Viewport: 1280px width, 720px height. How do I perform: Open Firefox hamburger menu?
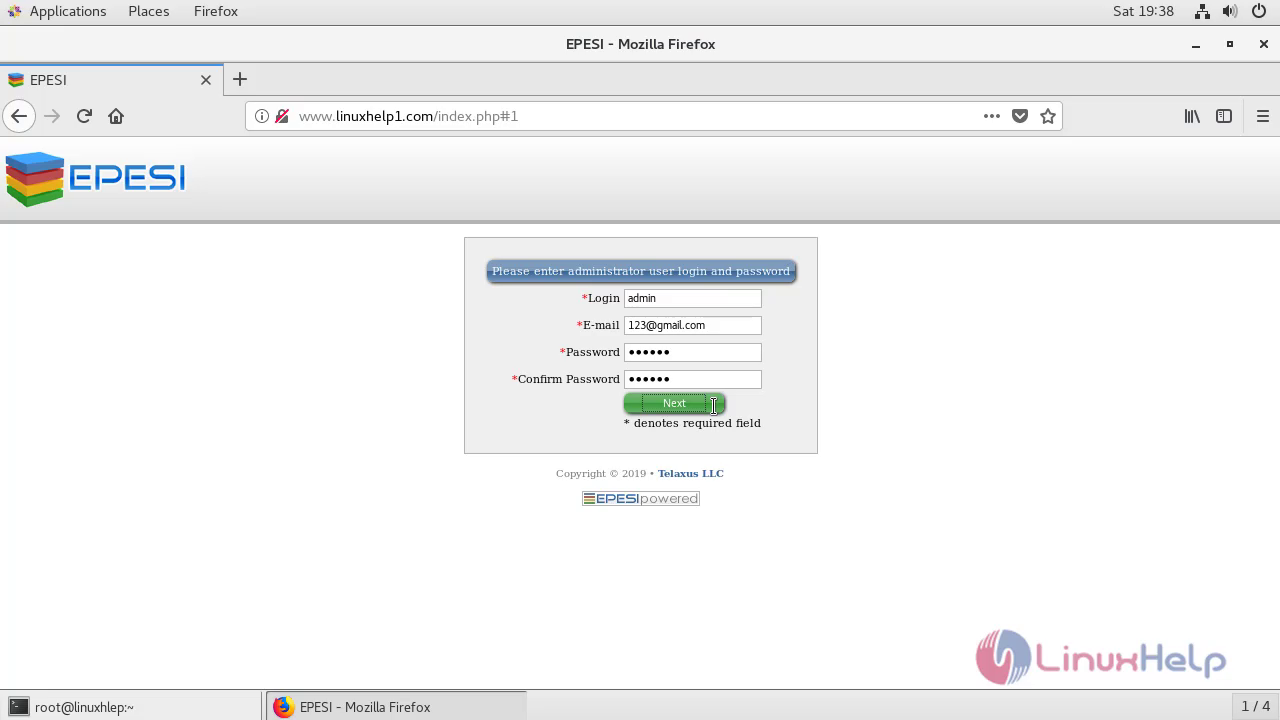(1262, 116)
